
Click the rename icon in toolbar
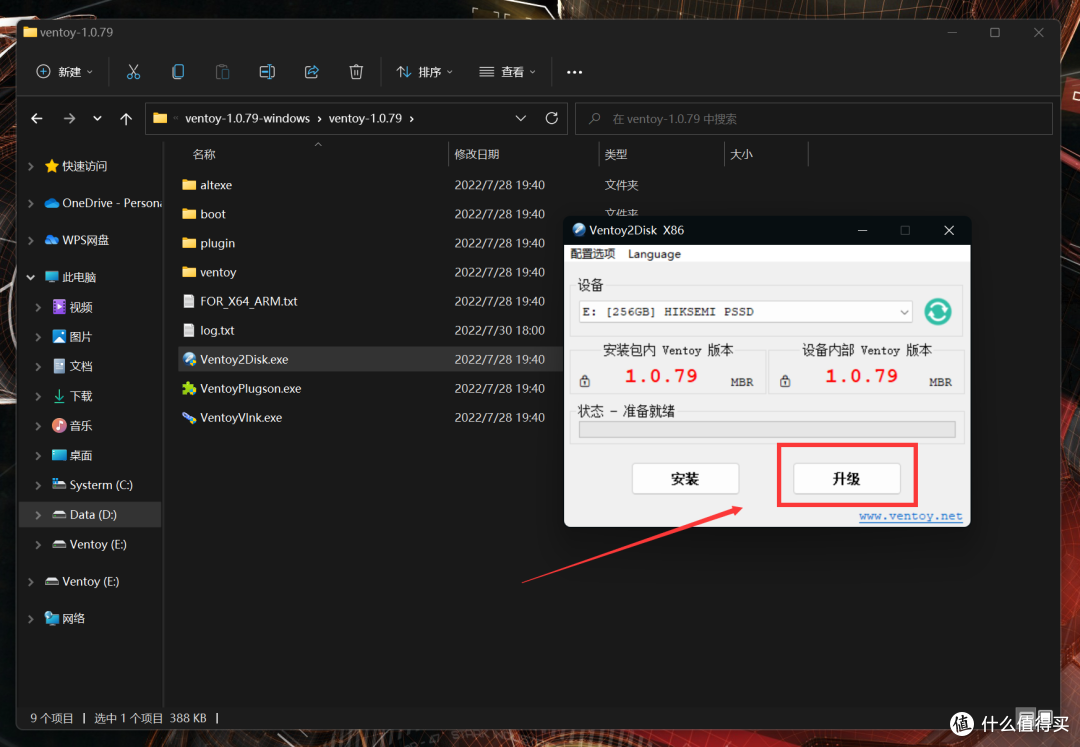(x=267, y=72)
